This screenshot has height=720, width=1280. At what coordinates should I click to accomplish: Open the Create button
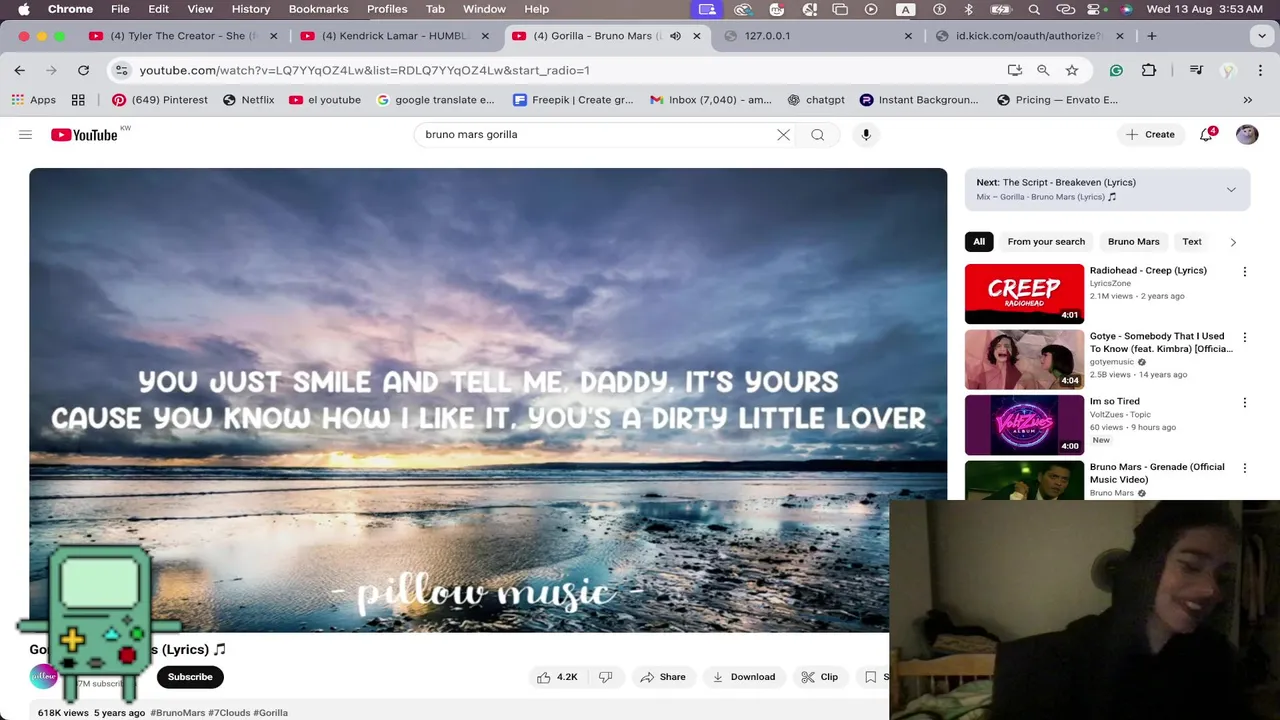(1150, 134)
